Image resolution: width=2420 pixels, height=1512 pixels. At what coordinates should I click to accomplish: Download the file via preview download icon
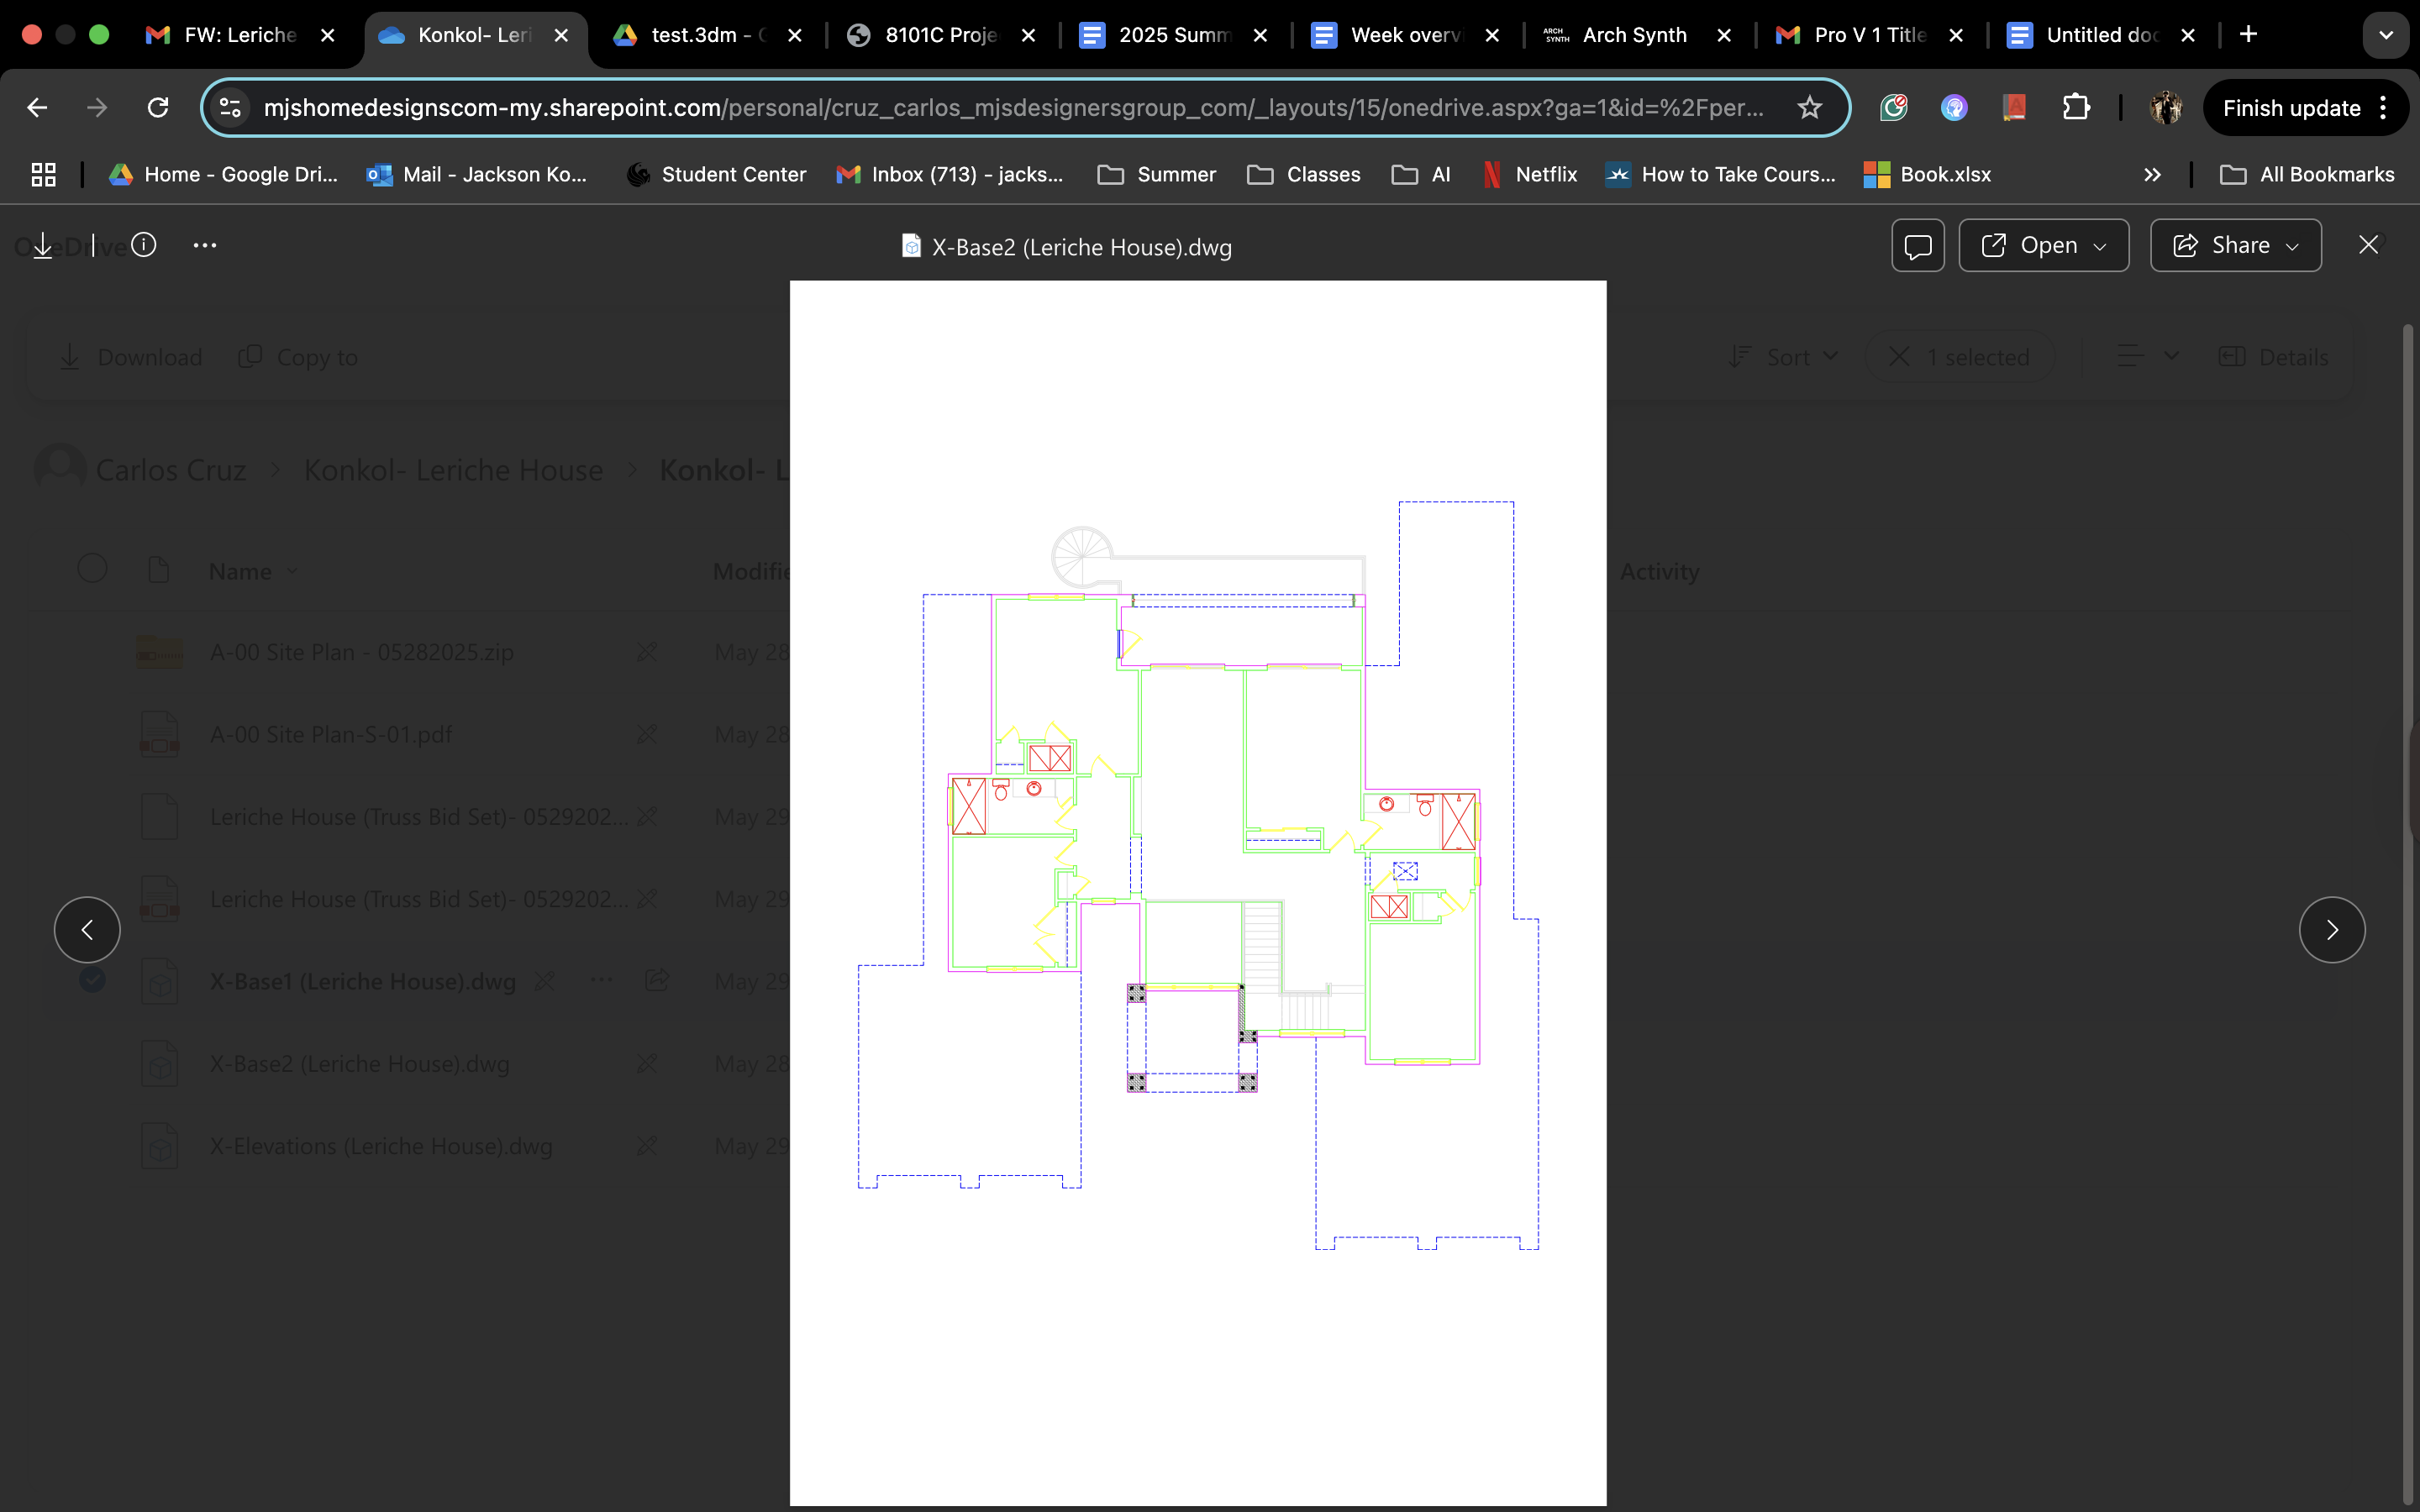tap(43, 246)
